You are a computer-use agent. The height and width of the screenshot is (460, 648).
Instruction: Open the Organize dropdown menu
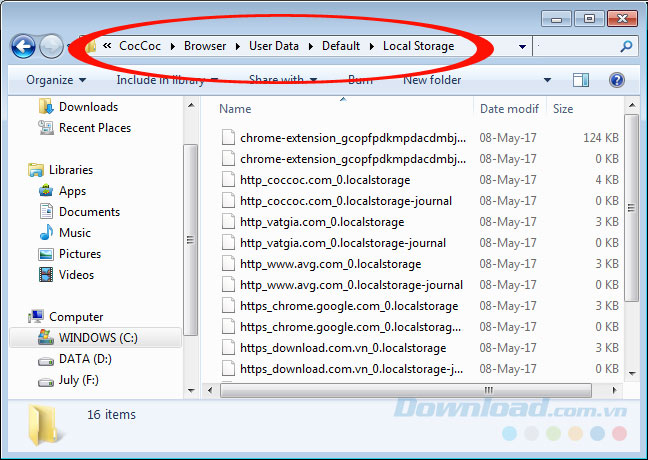(x=56, y=80)
